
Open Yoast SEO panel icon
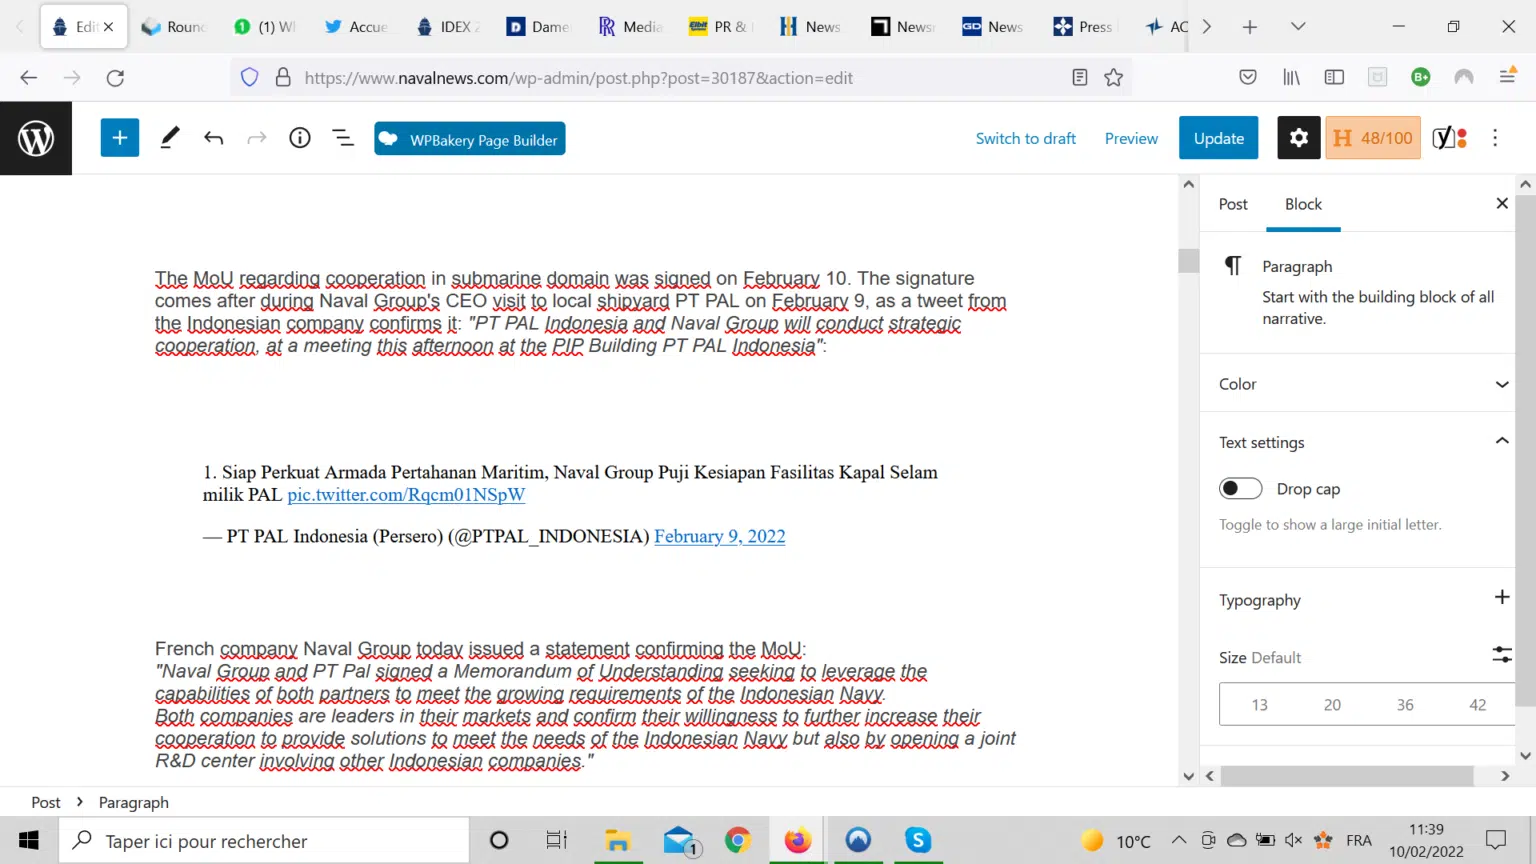[x=1449, y=138]
